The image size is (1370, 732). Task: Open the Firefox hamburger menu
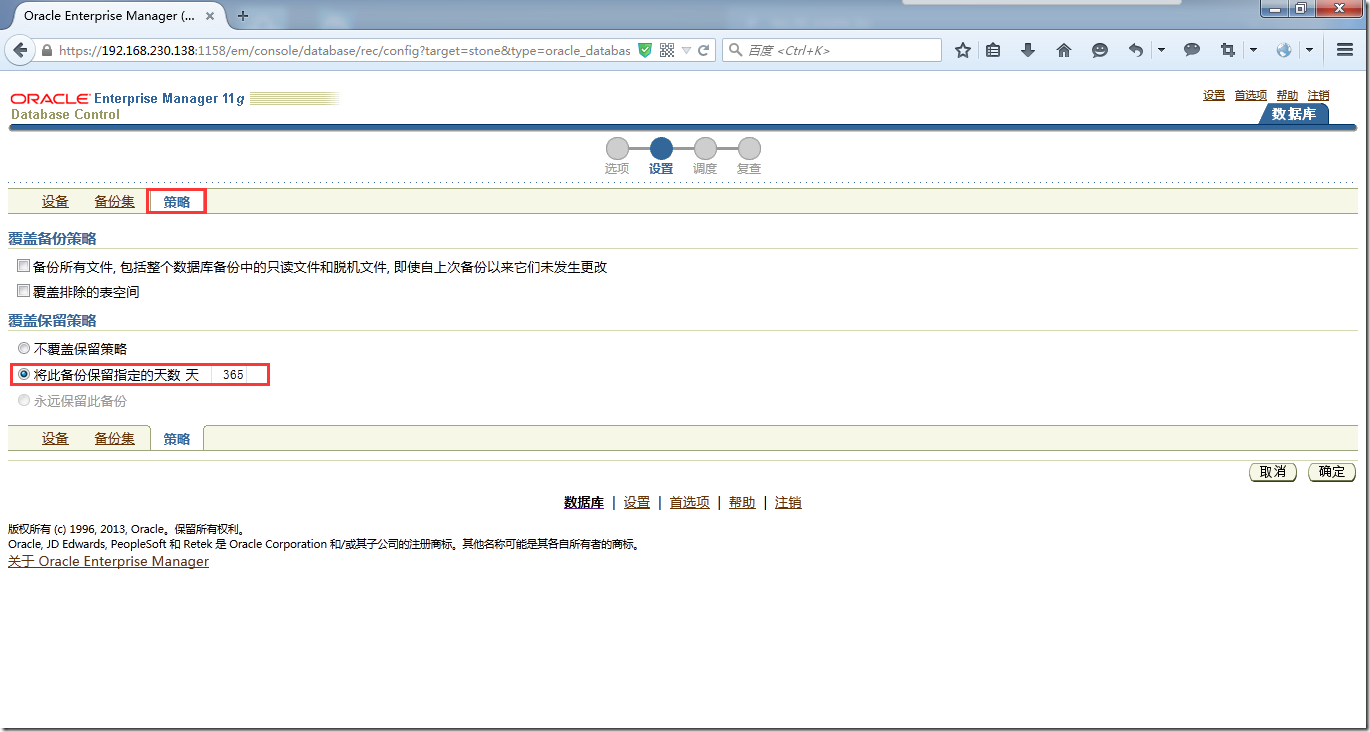tap(1345, 50)
